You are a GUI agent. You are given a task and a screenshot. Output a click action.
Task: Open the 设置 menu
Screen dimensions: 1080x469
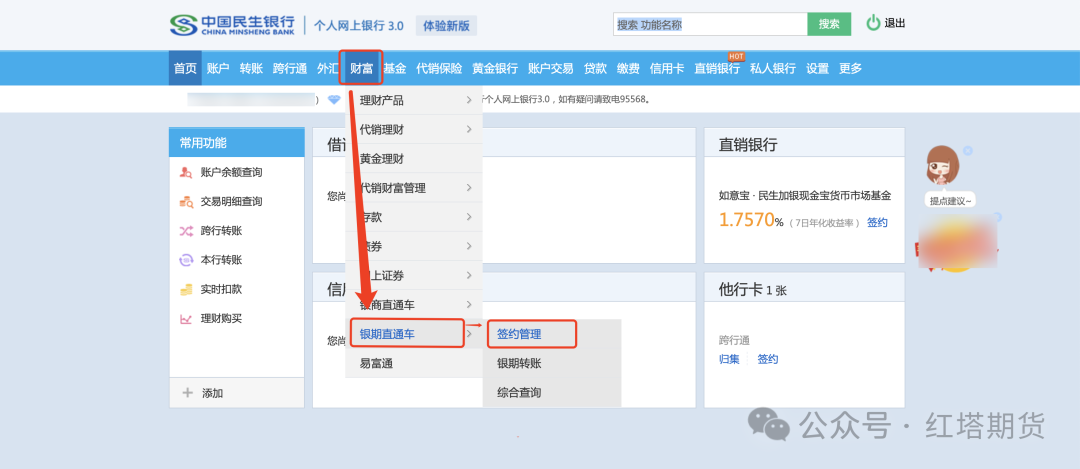click(x=818, y=68)
